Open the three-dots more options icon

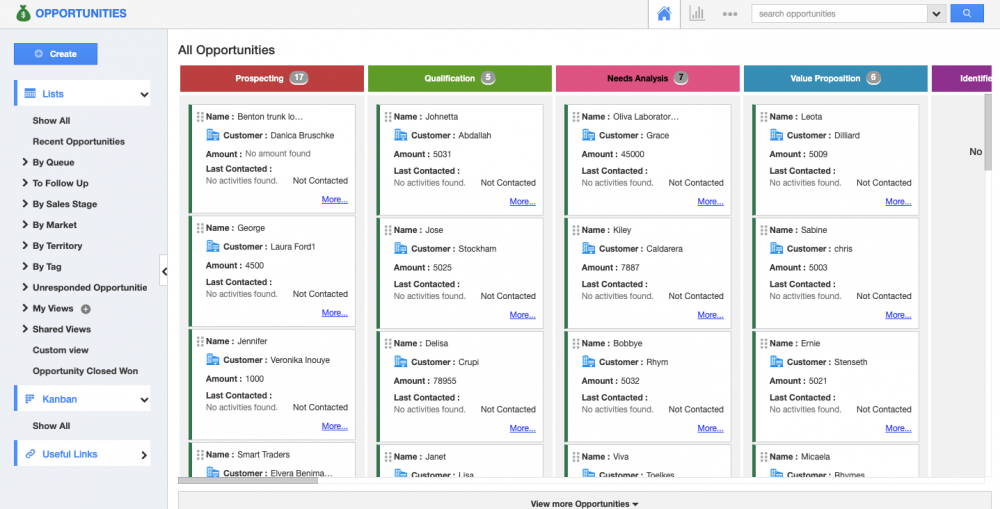[730, 14]
